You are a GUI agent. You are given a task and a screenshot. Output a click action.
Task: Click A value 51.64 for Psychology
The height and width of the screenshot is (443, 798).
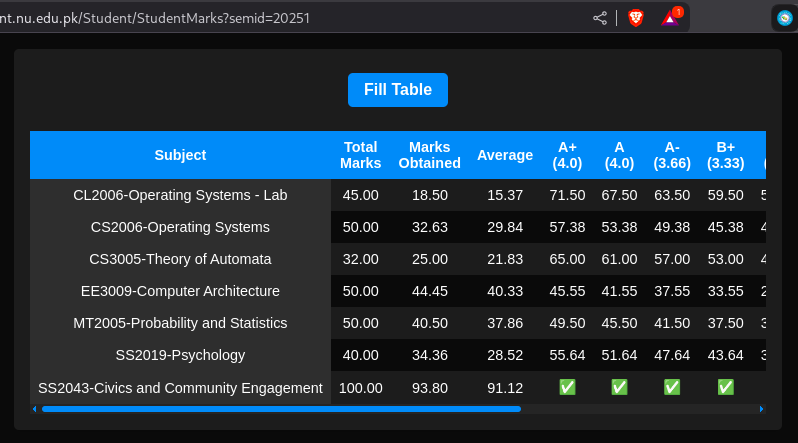(x=619, y=355)
